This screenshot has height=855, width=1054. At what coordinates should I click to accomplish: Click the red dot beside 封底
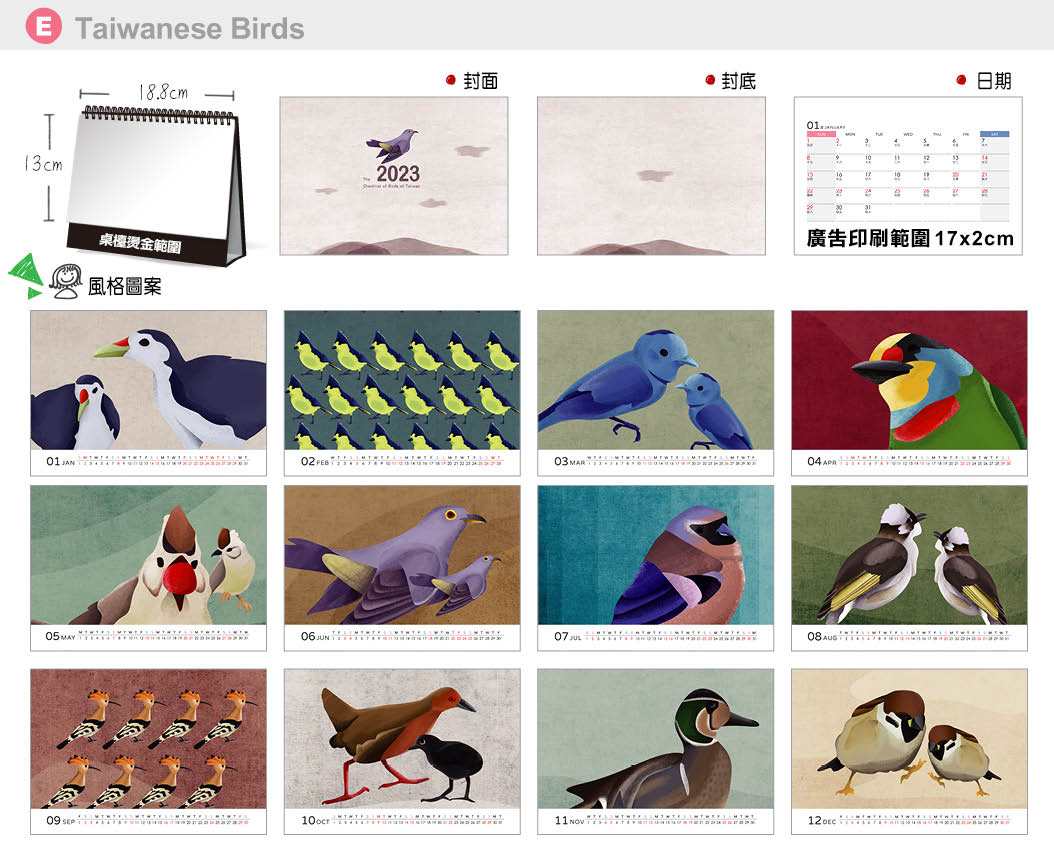click(710, 80)
